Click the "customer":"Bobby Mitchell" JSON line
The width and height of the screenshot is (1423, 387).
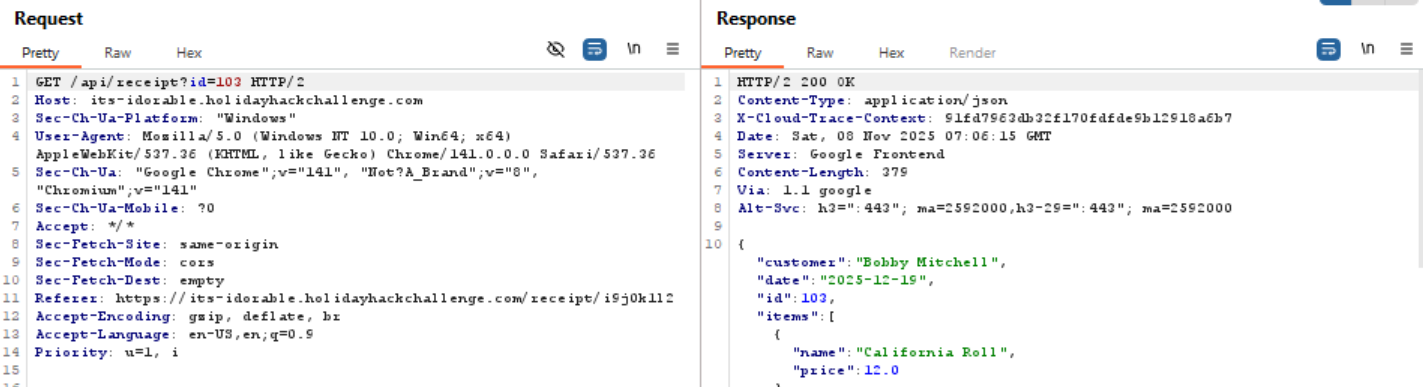pyautogui.click(x=881, y=262)
